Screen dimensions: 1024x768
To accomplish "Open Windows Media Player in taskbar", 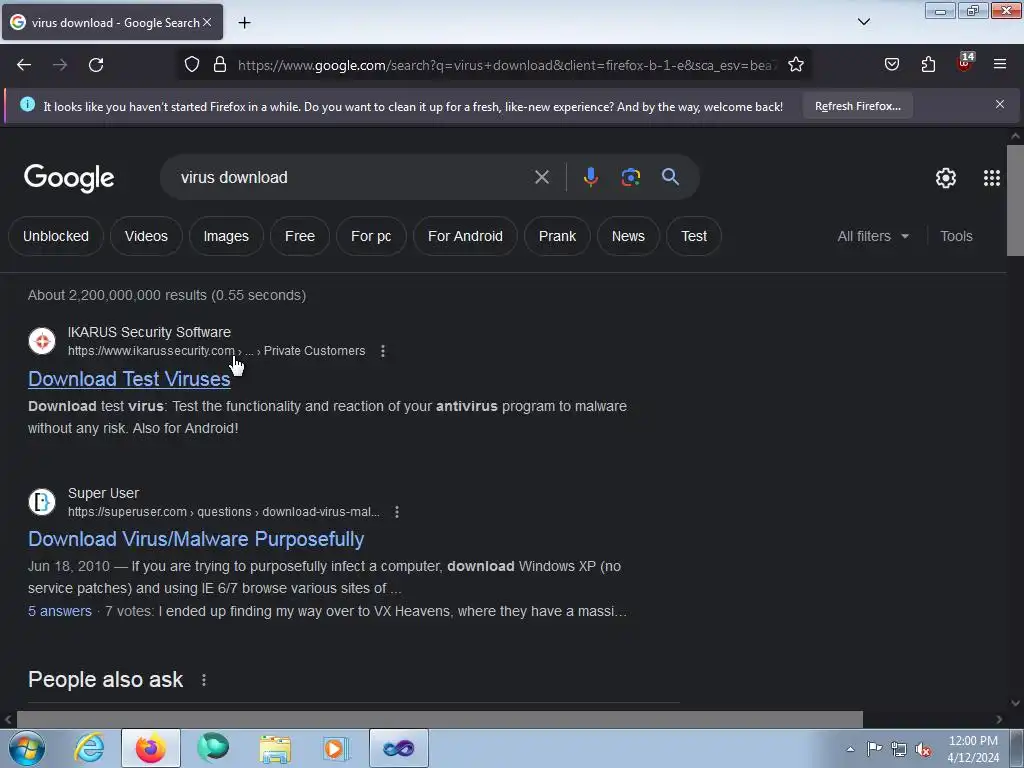I will pyautogui.click(x=336, y=748).
